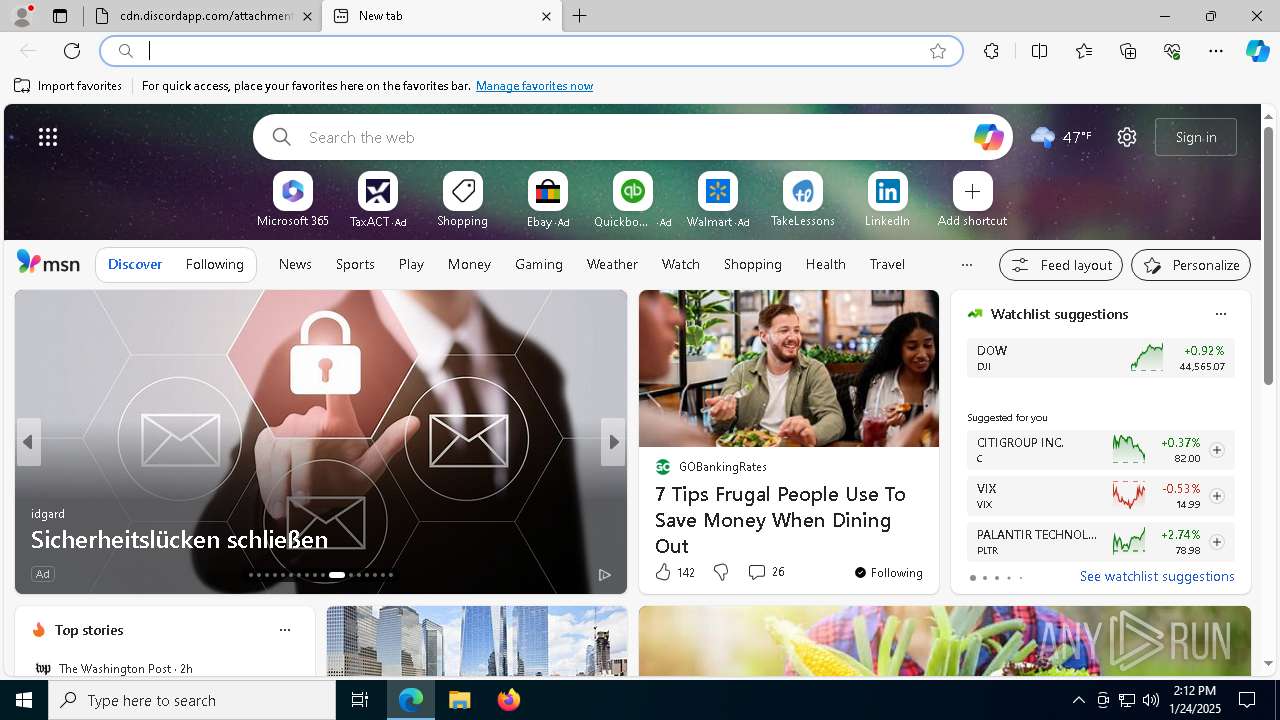Open the Sports category

point(355,264)
